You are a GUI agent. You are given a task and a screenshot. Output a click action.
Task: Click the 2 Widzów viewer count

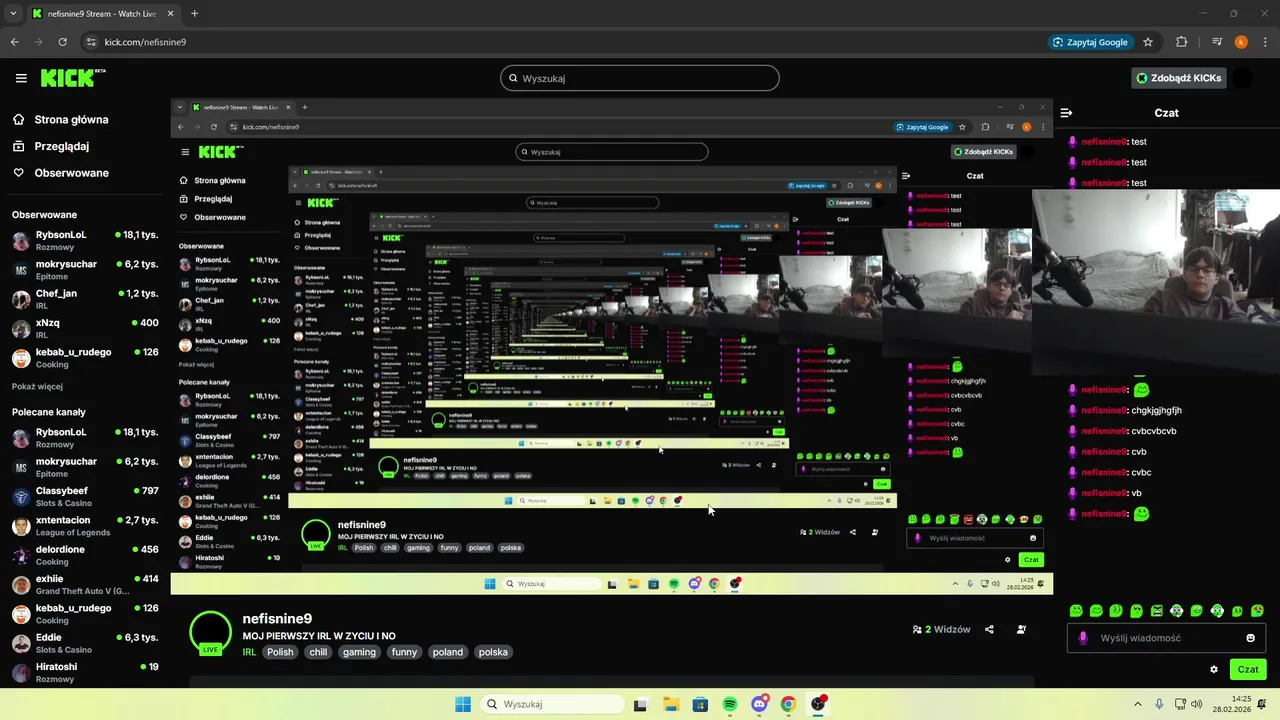[941, 629]
